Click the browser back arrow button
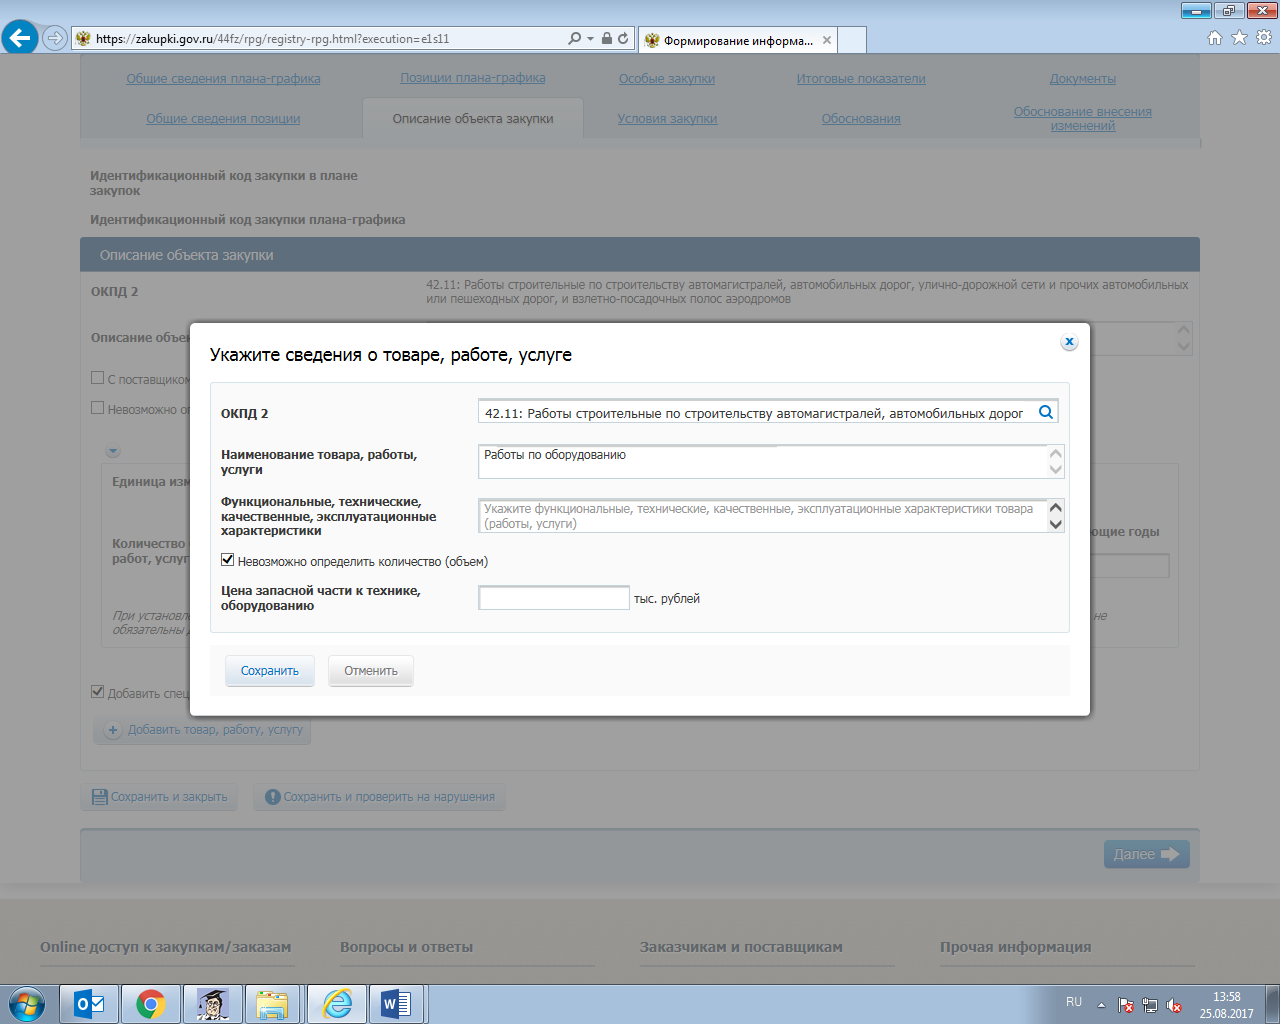The height and width of the screenshot is (1024, 1280). click(x=20, y=38)
